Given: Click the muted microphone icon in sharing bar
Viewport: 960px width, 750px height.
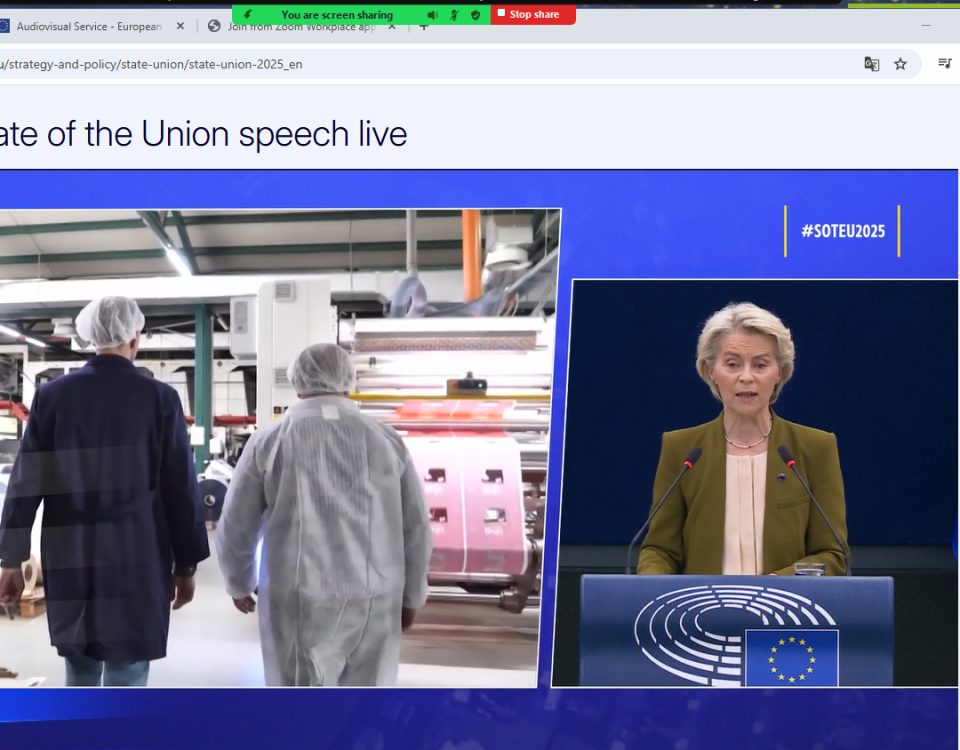Looking at the screenshot, I should (454, 15).
